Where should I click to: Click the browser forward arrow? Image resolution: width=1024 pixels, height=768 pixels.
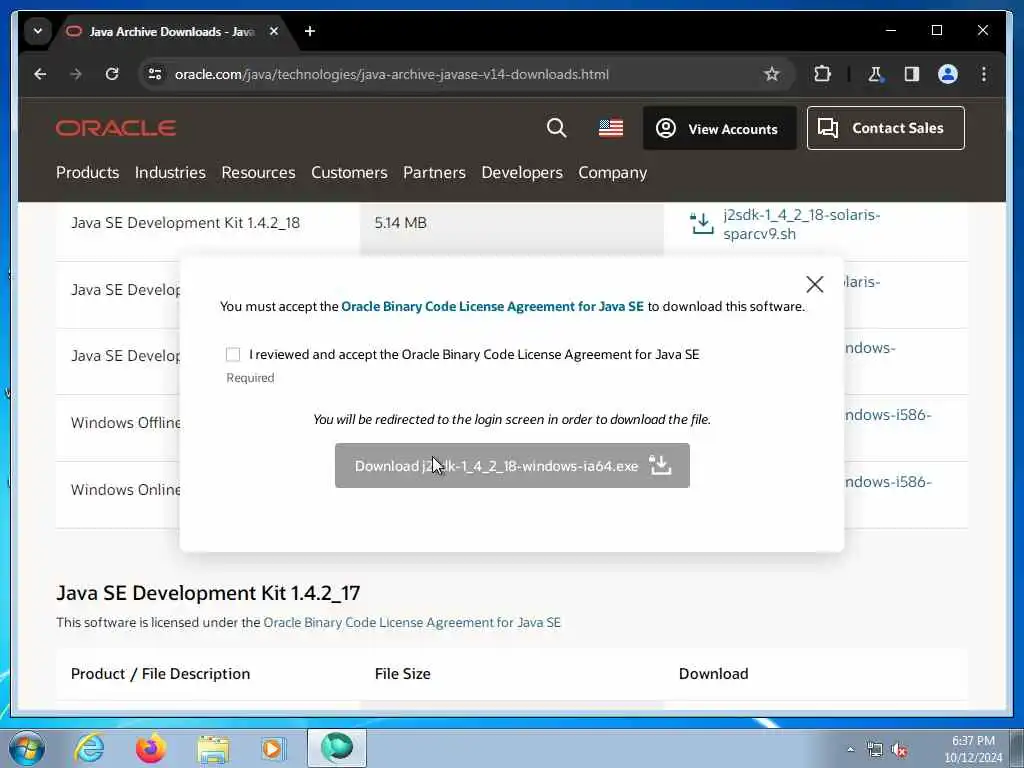(x=76, y=74)
